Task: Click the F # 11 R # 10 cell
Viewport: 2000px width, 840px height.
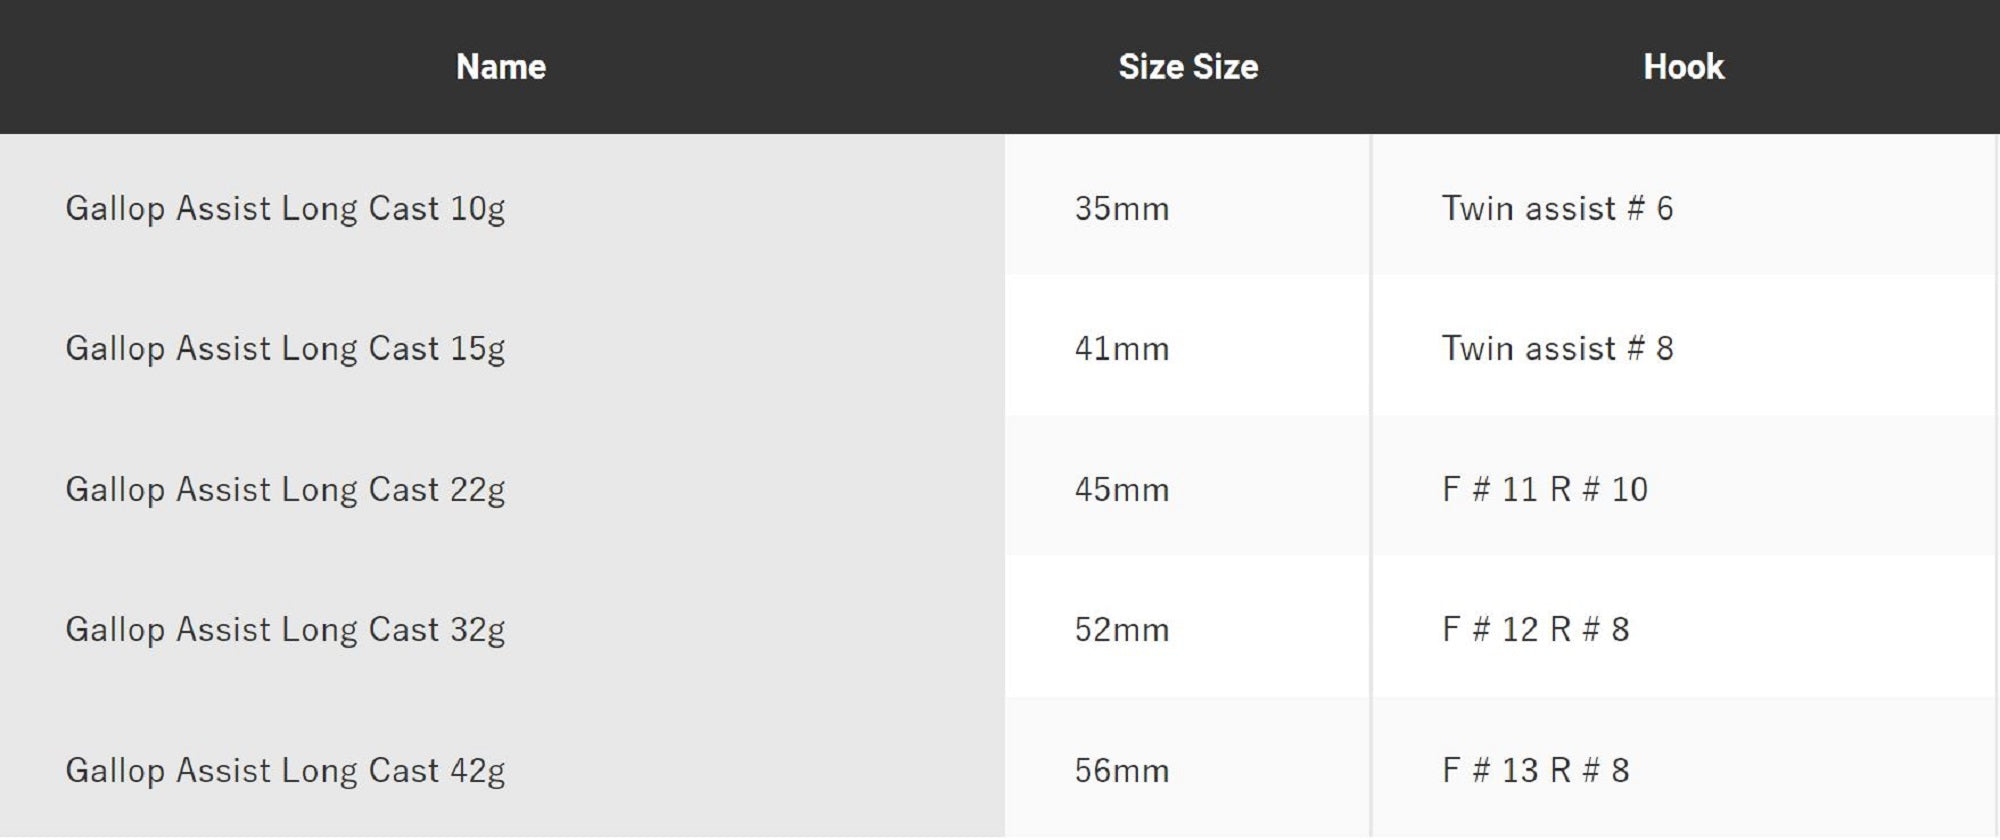Action: tap(1545, 489)
